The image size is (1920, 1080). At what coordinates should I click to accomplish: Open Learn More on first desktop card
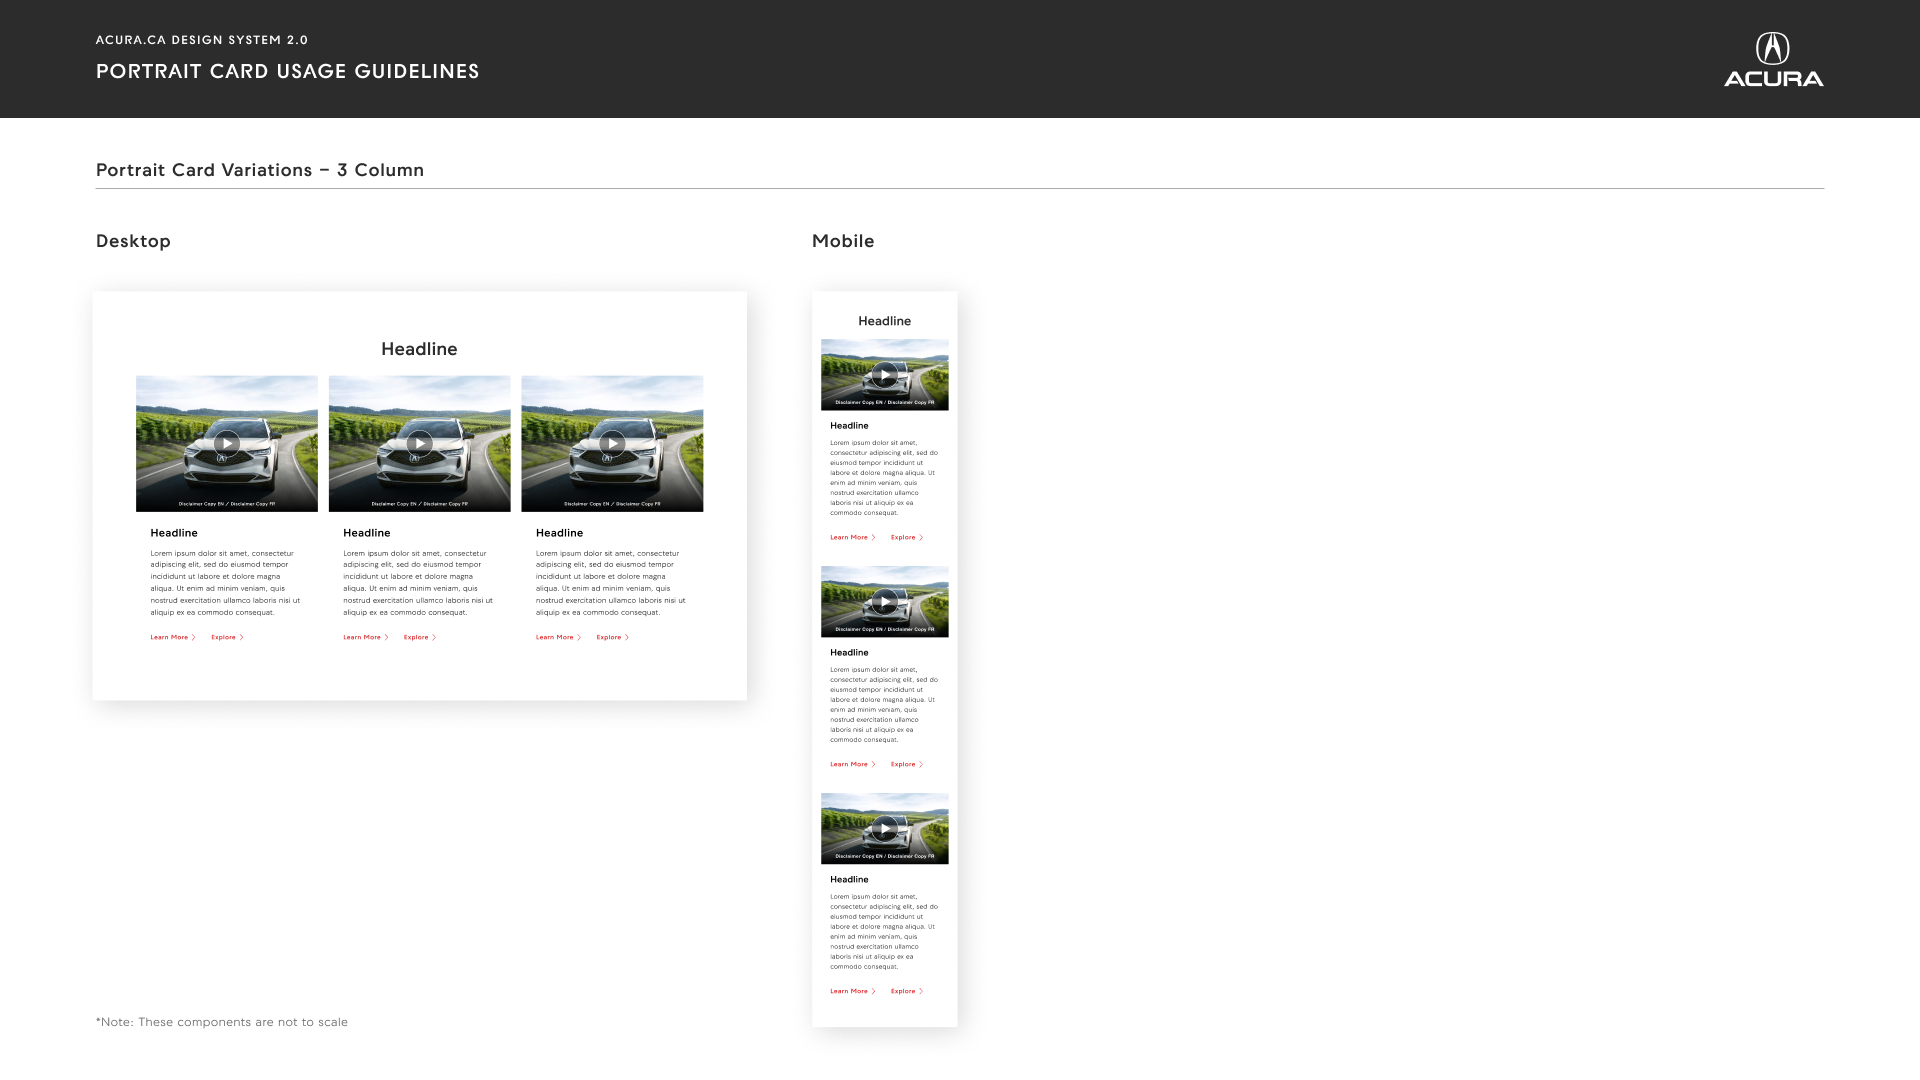click(173, 637)
